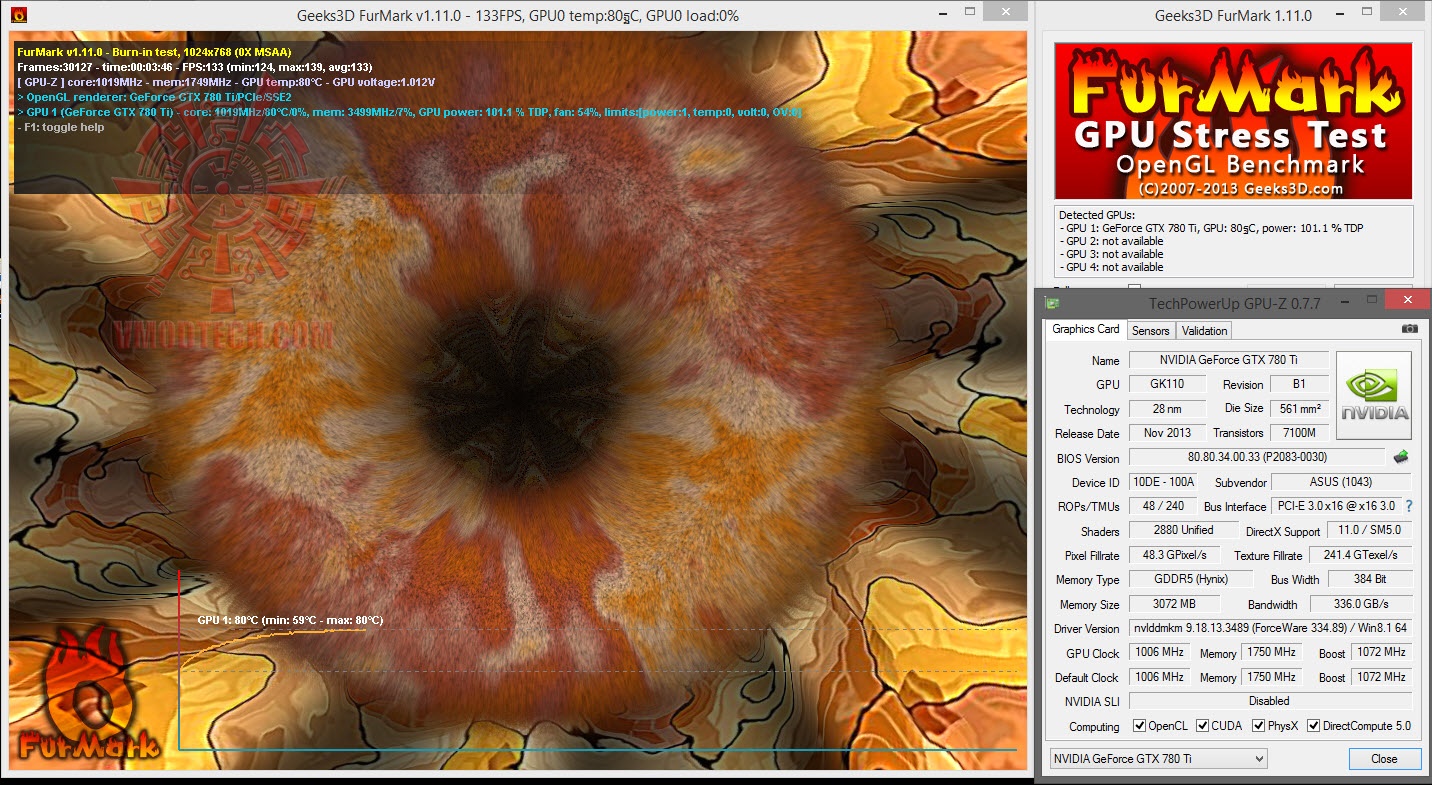Screen dimensions: 1432x785
Task: Click the Bandwidth field
Action: pos(1361,604)
